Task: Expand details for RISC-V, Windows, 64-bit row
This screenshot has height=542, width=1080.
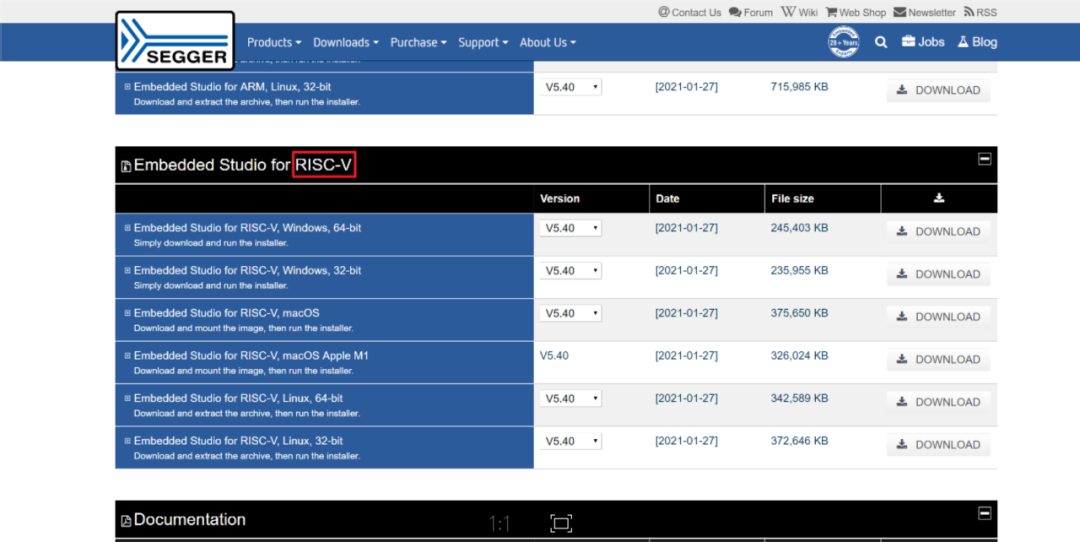Action: pos(127,227)
